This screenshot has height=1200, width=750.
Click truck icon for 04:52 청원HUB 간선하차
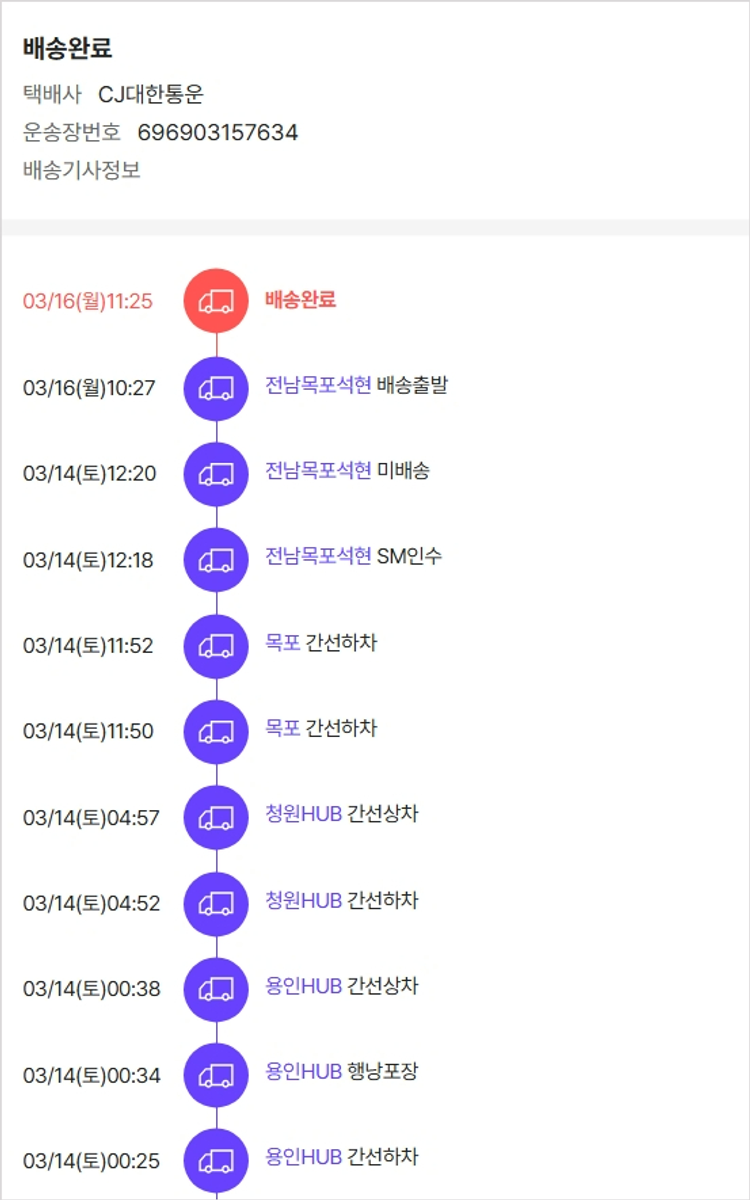(216, 903)
